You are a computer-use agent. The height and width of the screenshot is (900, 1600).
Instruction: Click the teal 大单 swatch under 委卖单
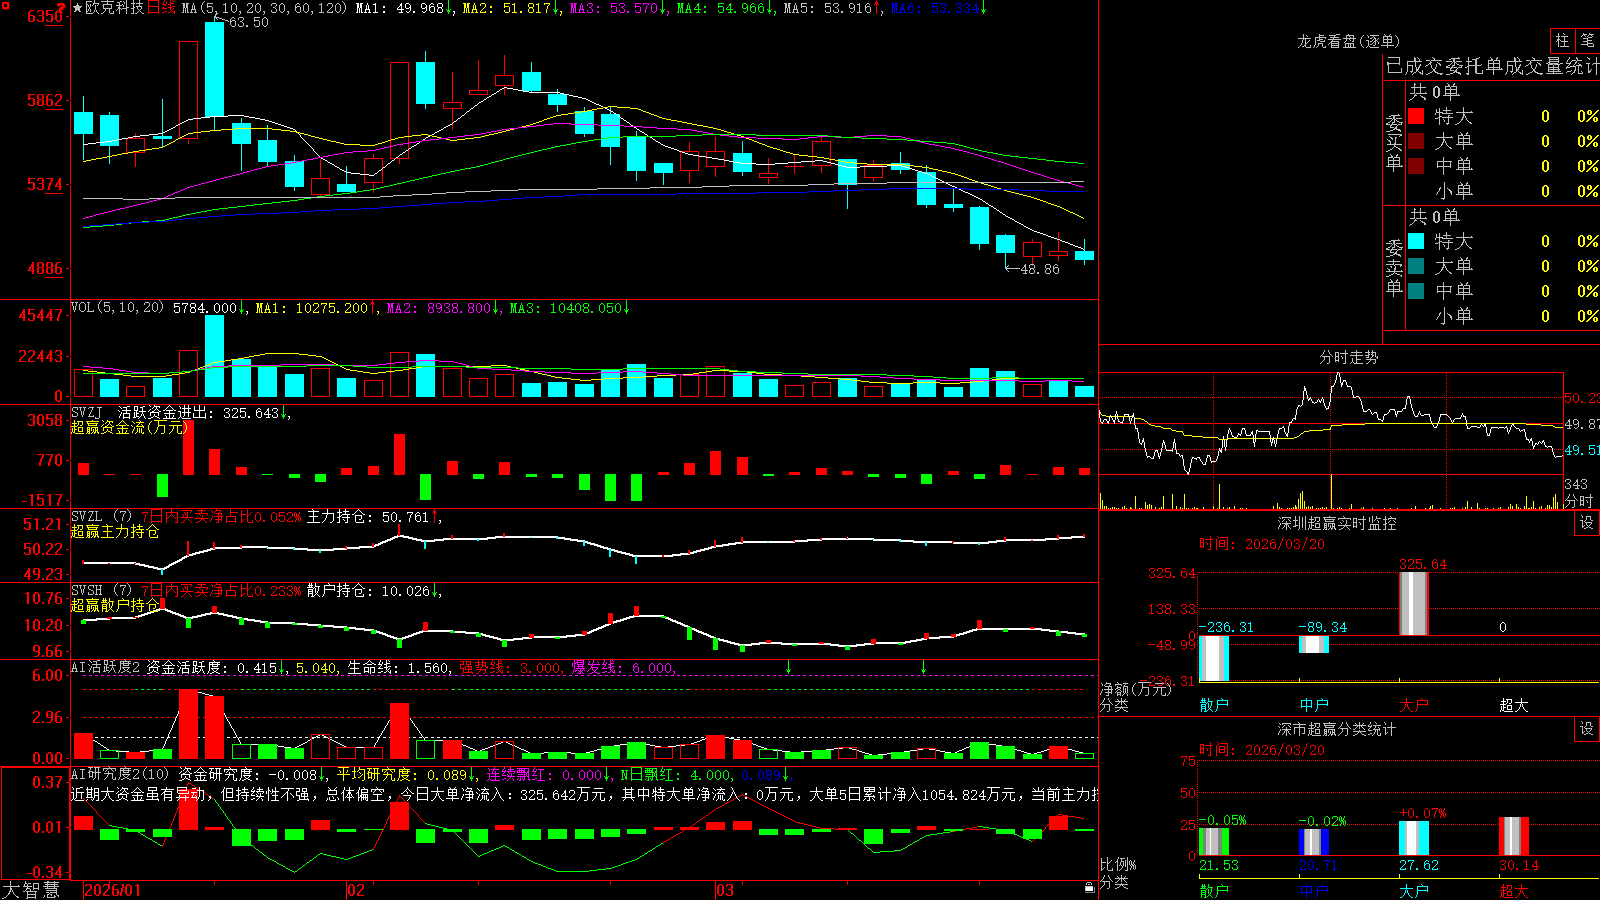coord(1416,266)
